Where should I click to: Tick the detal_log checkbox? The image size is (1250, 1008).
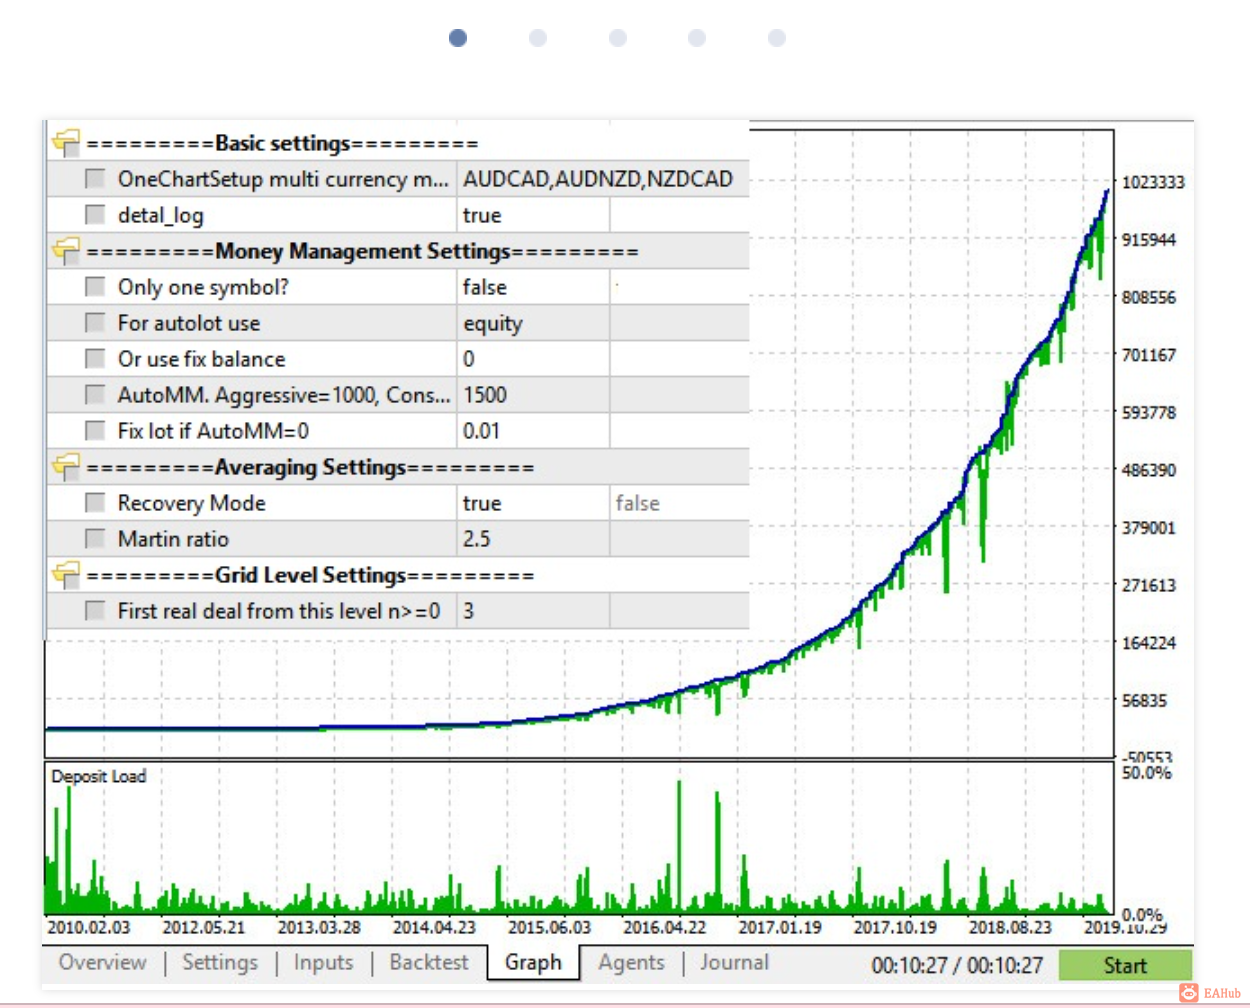coord(95,215)
